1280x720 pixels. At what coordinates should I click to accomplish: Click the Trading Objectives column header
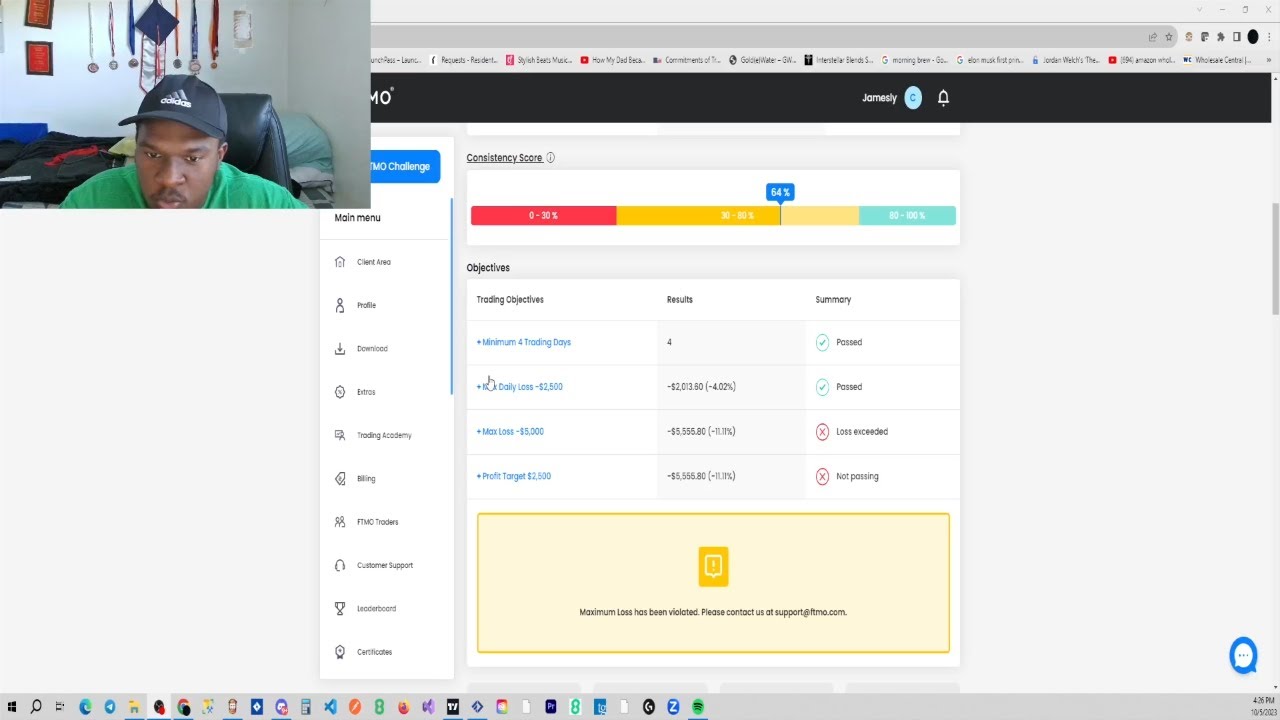[510, 300]
